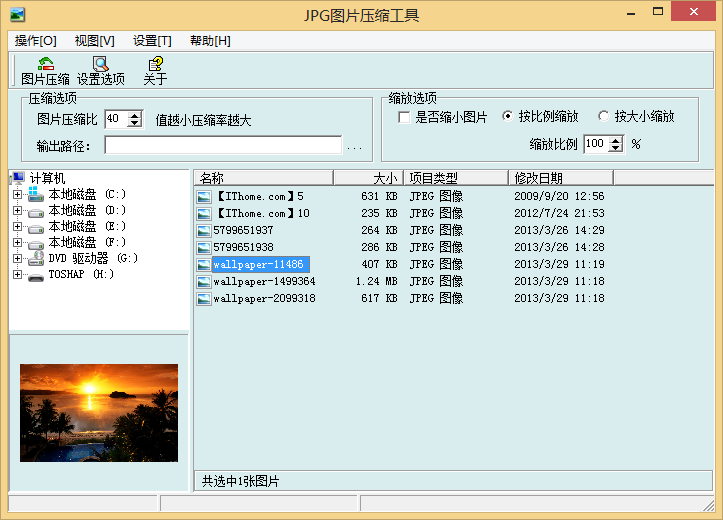The image size is (723, 520).
Task: Sort files by the 项目类型 column header
Action: [456, 177]
